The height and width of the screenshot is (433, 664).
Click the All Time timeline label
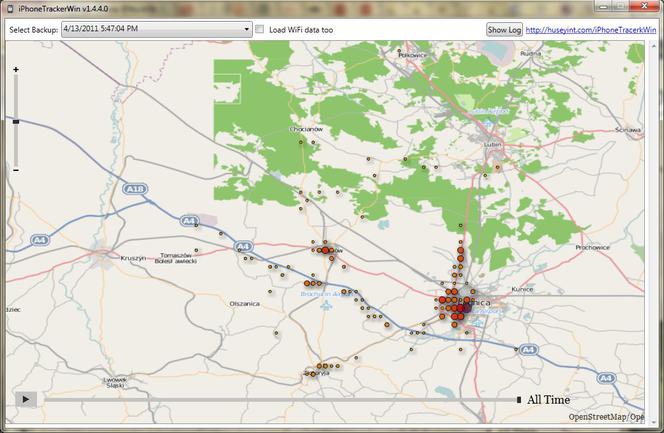coord(548,400)
